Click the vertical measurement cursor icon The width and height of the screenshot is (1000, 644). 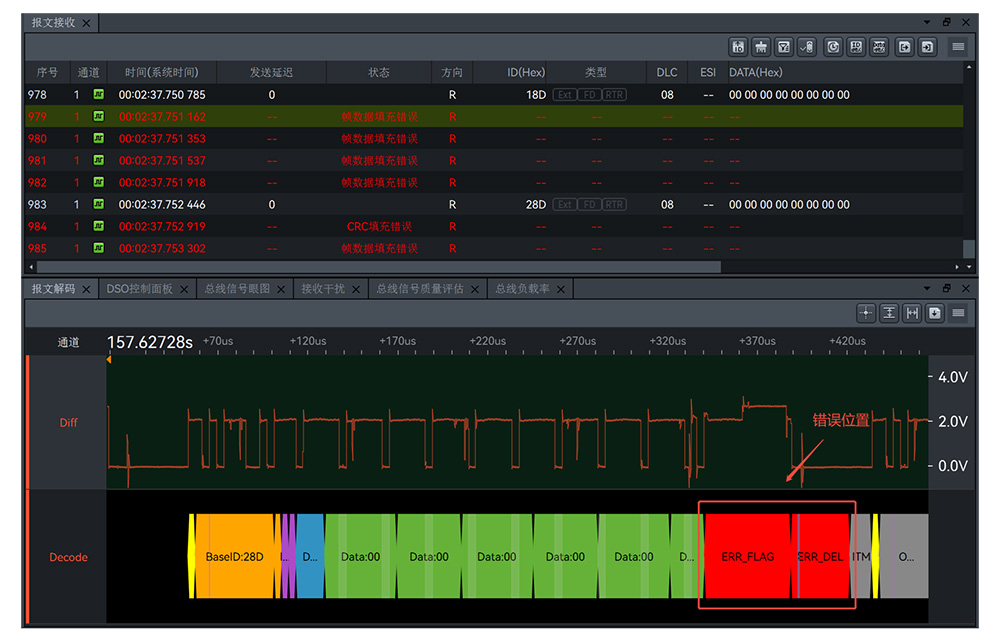tap(889, 313)
